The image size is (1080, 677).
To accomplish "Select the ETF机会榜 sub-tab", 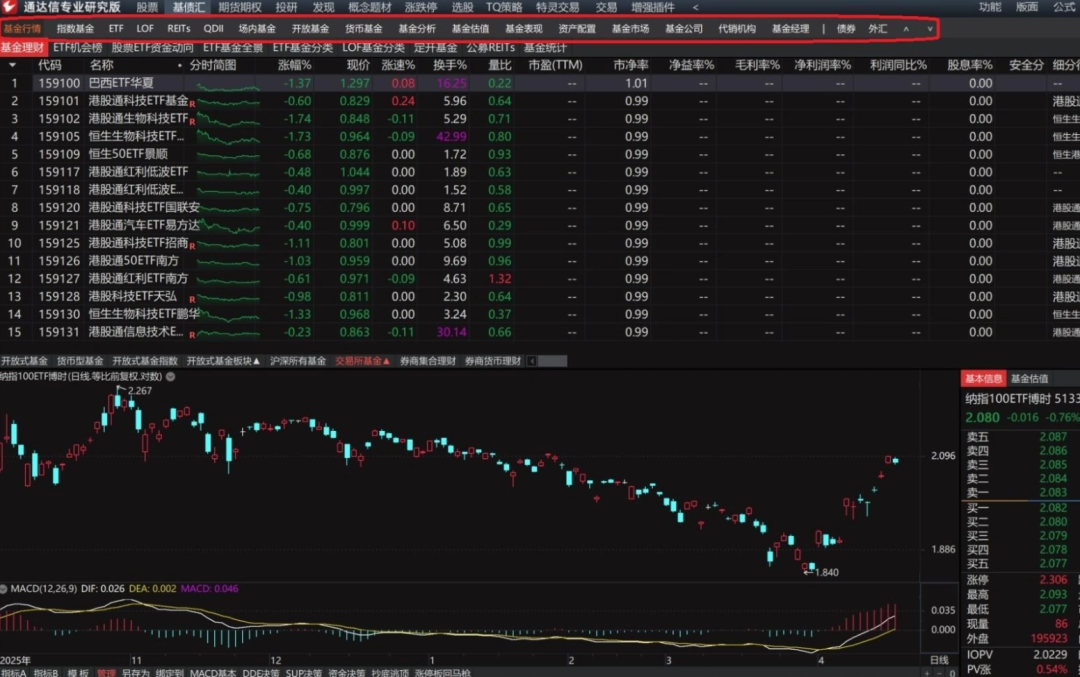I will click(78, 47).
